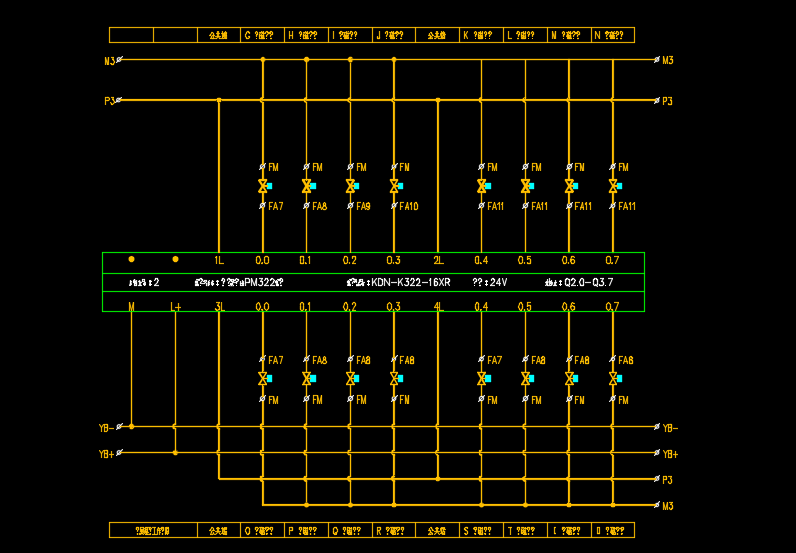The height and width of the screenshot is (553, 796).
Task: Click the P3 label at the top right
Action: 667,102
